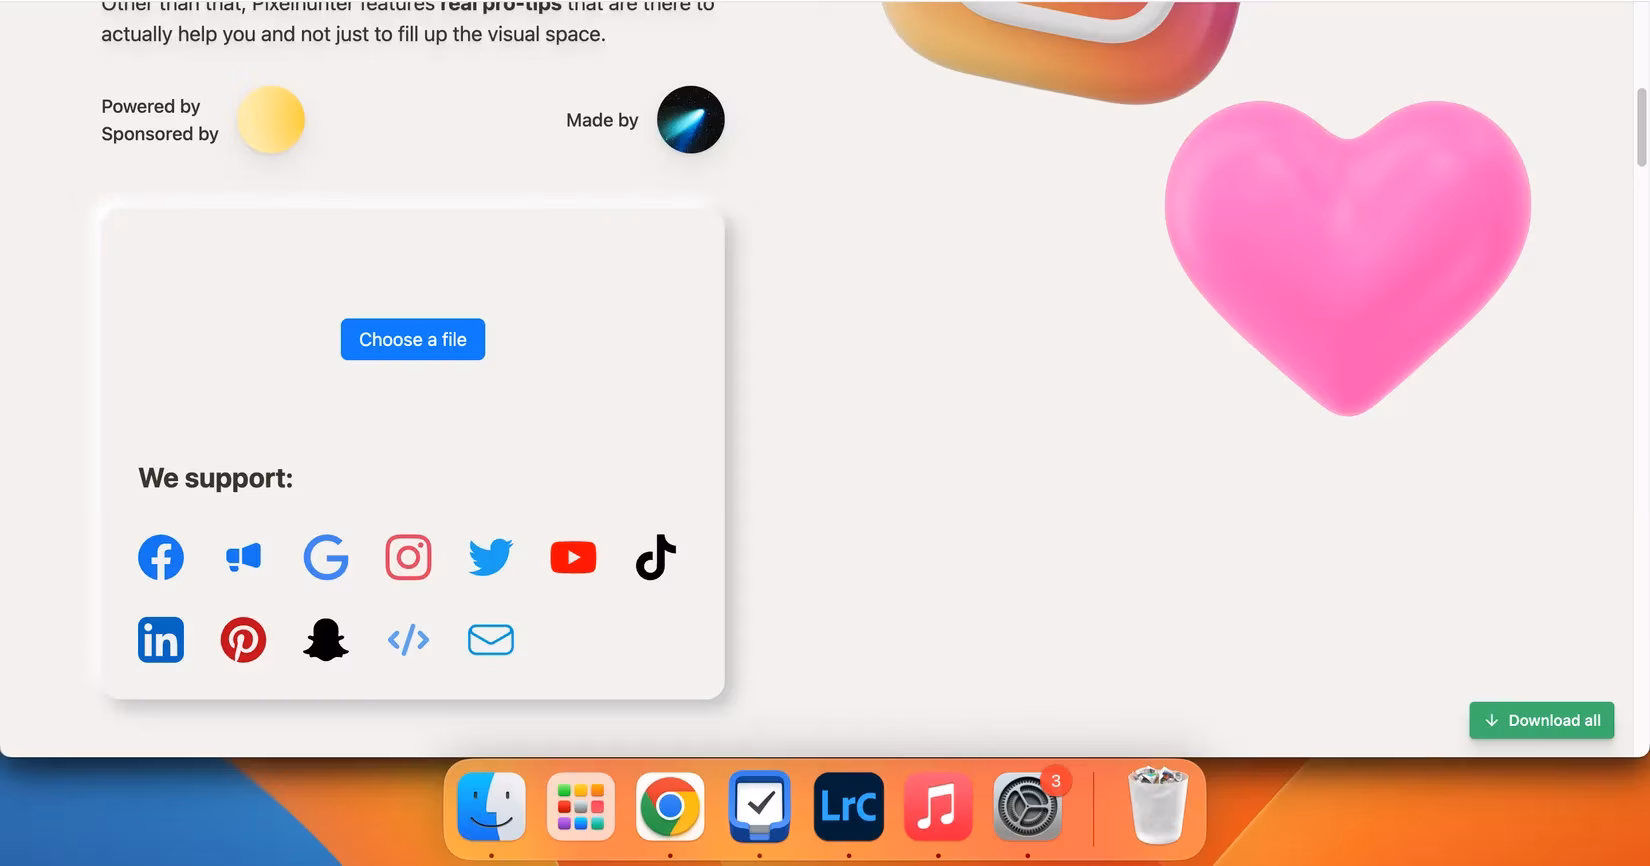Select the Twitter bird icon
1650x866 pixels.
click(x=491, y=557)
